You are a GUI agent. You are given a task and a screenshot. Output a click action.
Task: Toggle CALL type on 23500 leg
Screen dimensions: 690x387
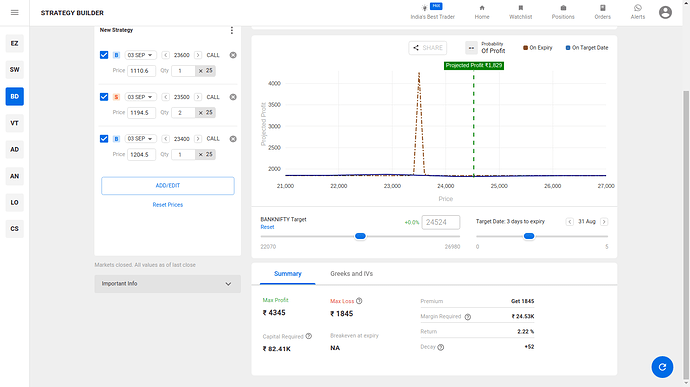[x=213, y=97]
